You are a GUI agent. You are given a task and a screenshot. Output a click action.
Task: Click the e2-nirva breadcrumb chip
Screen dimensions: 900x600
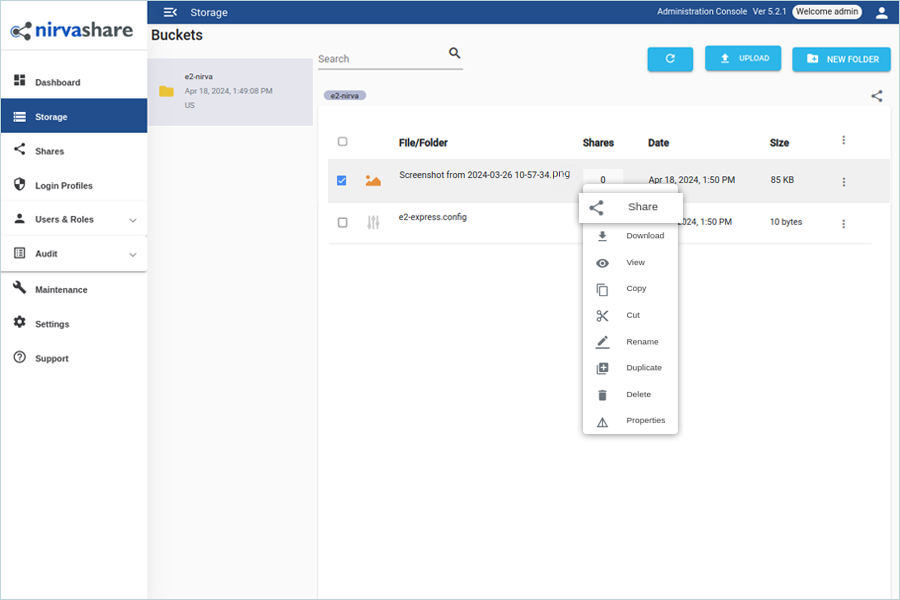344,95
